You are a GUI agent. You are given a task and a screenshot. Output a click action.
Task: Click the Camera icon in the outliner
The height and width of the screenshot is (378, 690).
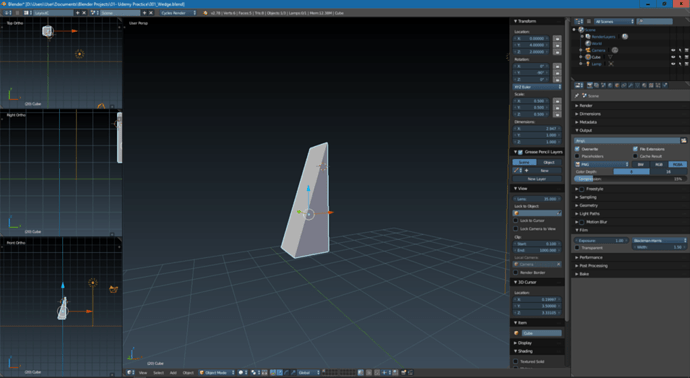click(588, 50)
